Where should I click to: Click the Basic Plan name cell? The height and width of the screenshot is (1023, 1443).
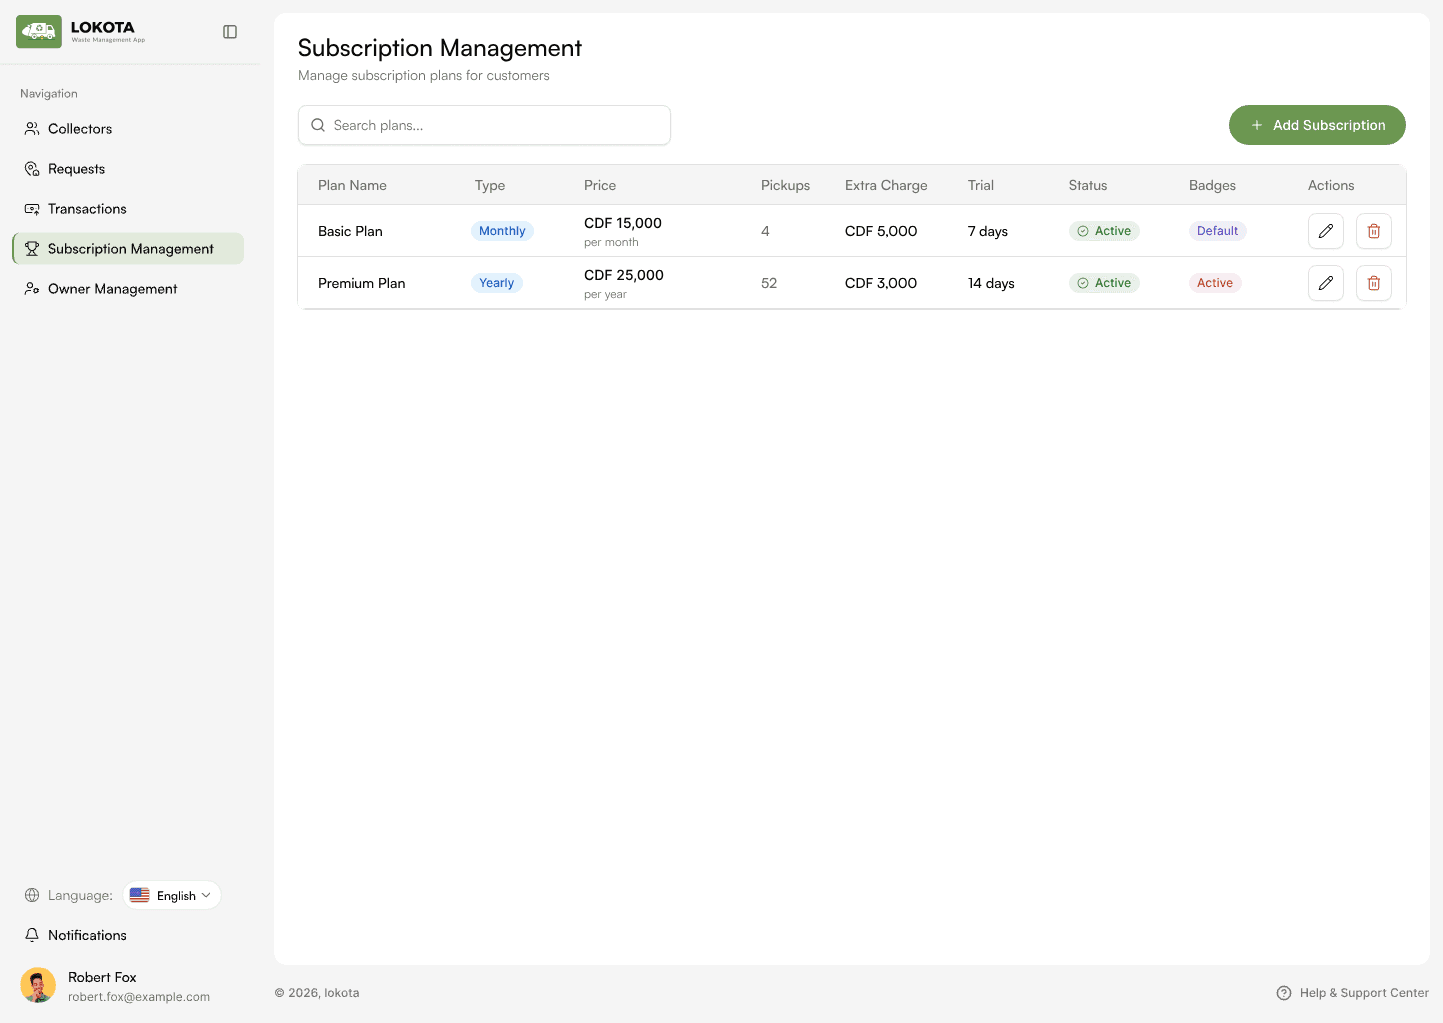point(350,231)
